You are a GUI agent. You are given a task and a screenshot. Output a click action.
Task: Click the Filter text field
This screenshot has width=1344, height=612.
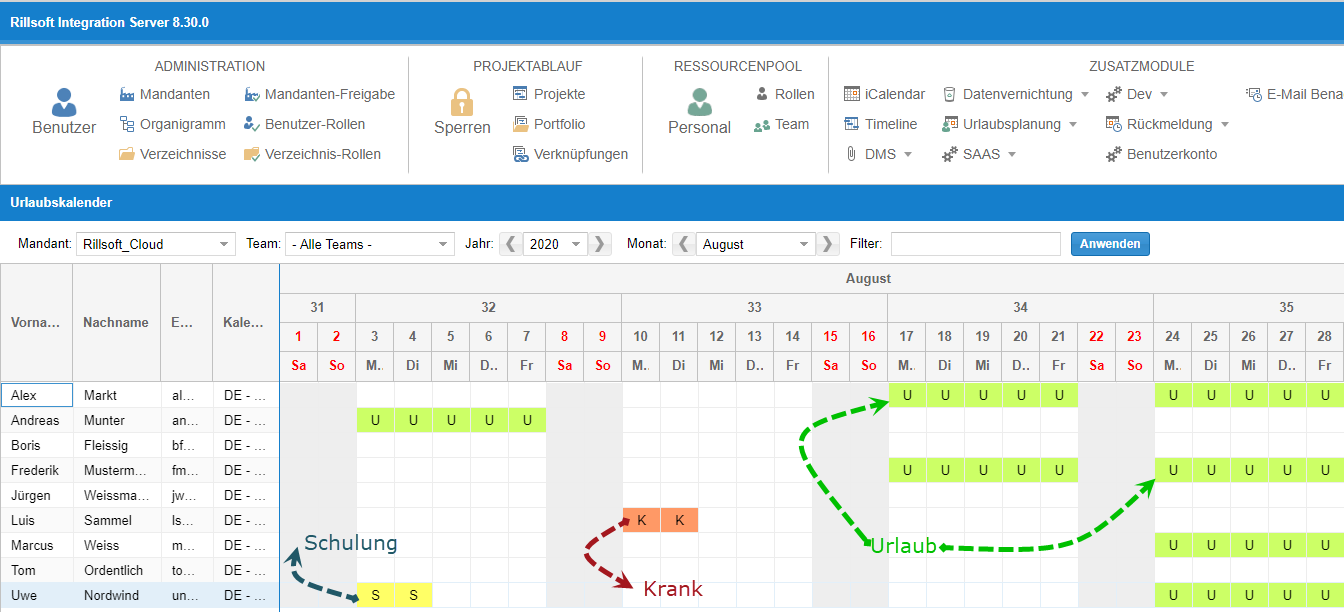(975, 244)
